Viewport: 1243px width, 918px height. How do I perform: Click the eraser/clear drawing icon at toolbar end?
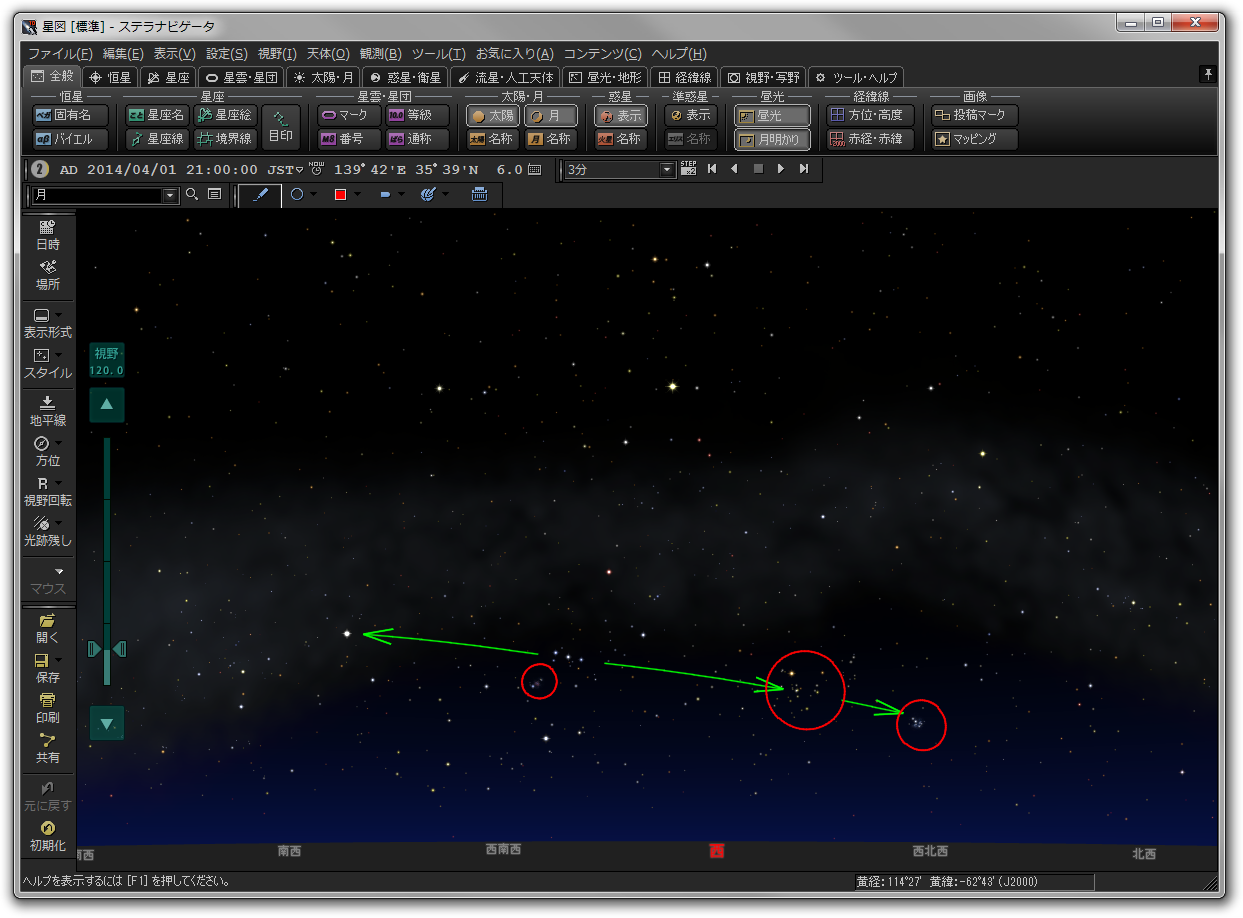point(479,195)
